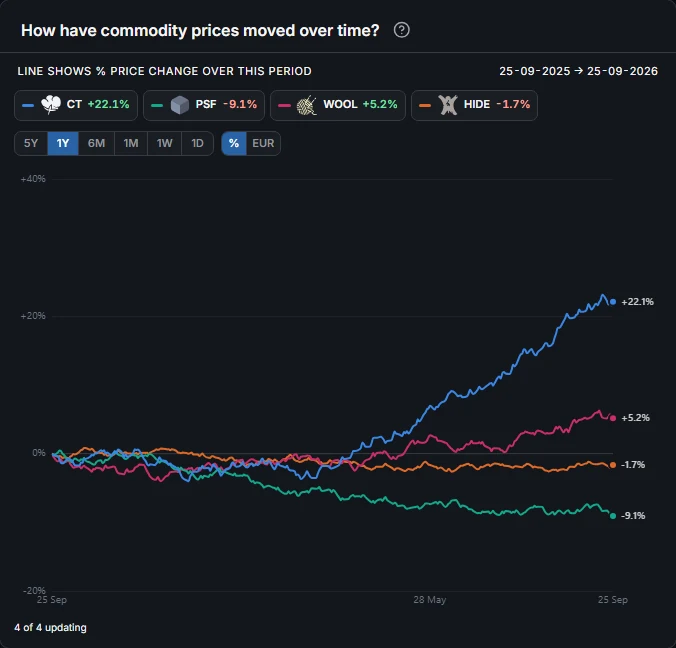Select the 5Y time range
The width and height of the screenshot is (676, 648).
pyautogui.click(x=31, y=143)
